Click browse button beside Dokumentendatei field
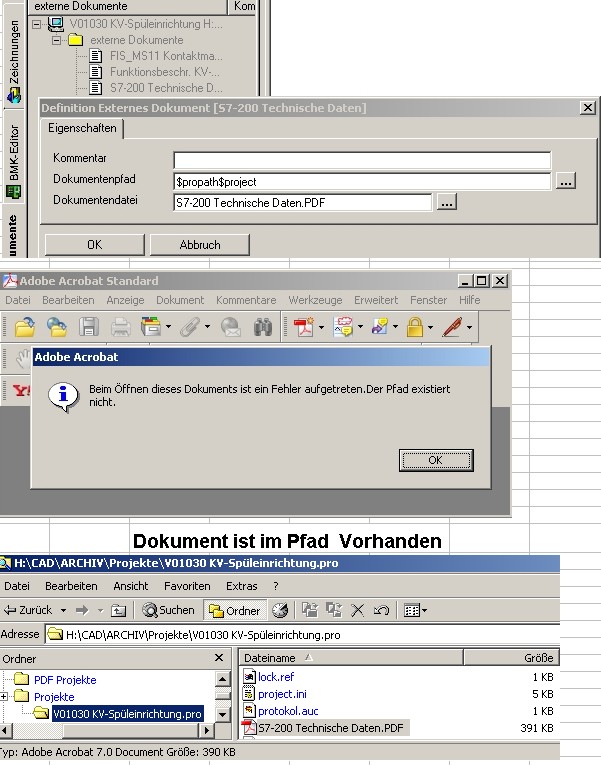Image resolution: width=601 pixels, height=765 pixels. pos(446,201)
